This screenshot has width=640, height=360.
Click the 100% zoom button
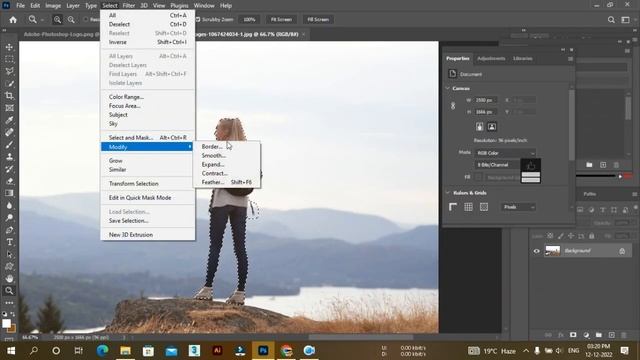(249, 20)
